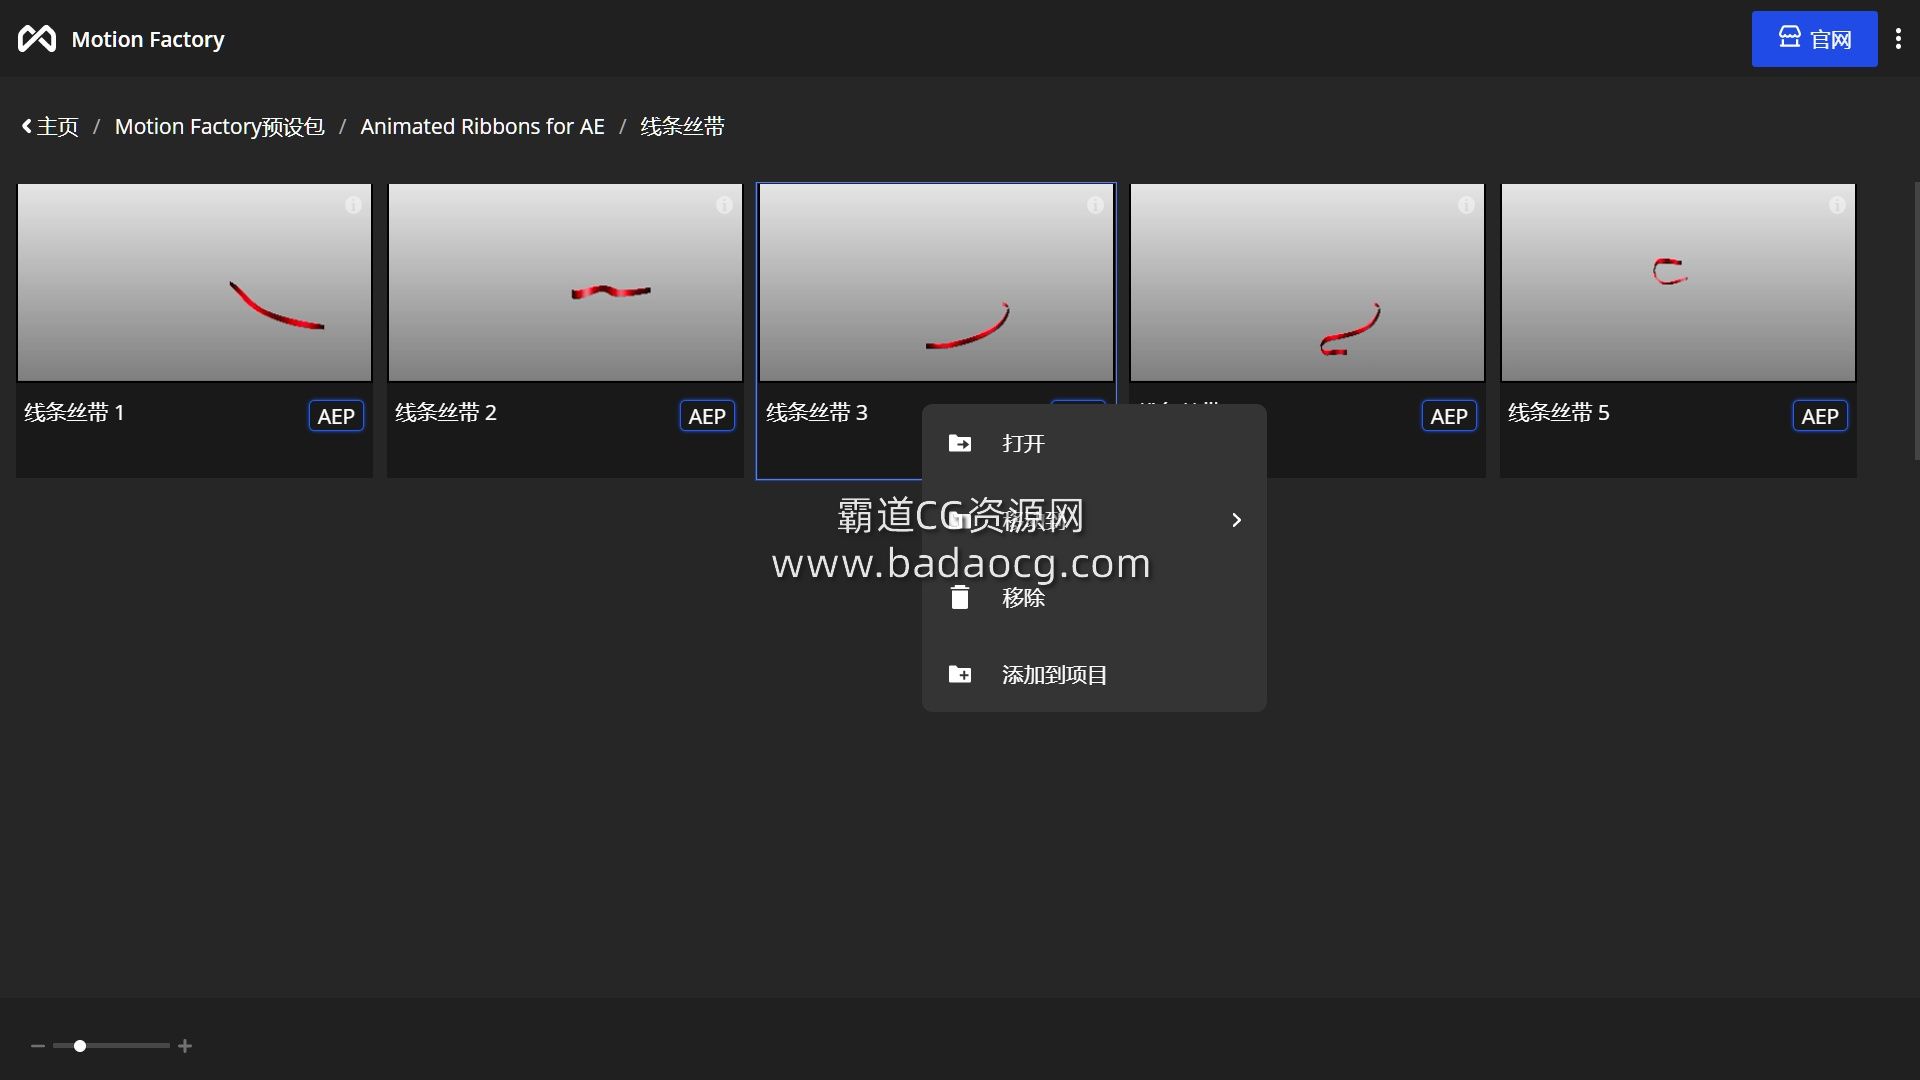Click the 线条丝带 1 title text
1920x1080 pixels.
point(74,413)
